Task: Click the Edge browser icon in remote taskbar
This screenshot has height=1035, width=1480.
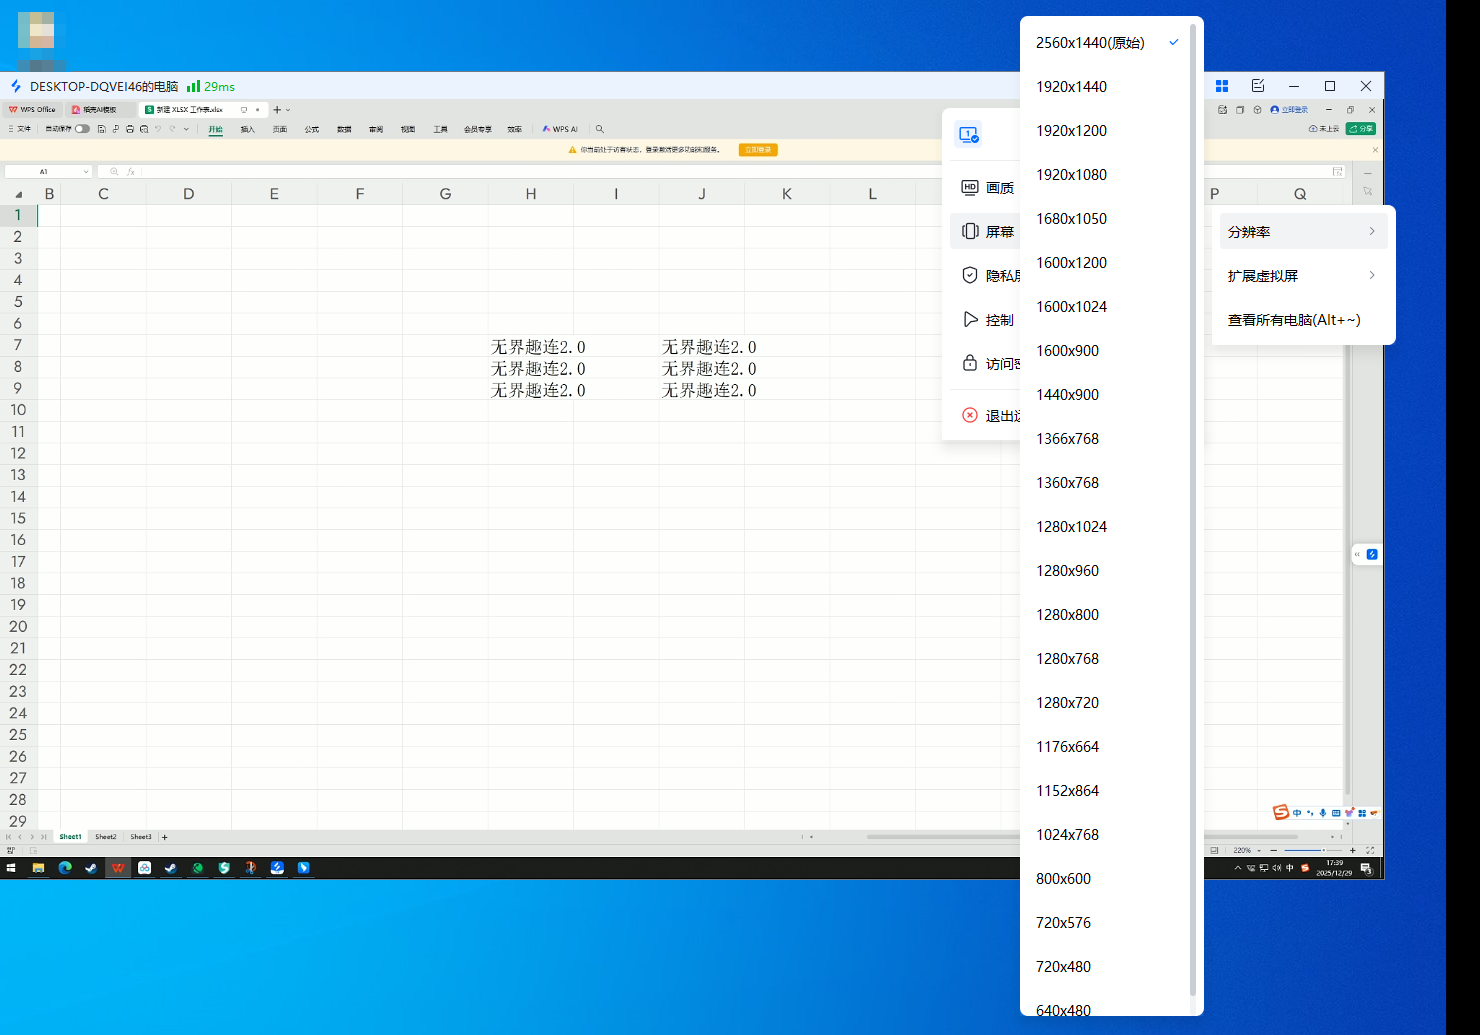Action: (65, 868)
